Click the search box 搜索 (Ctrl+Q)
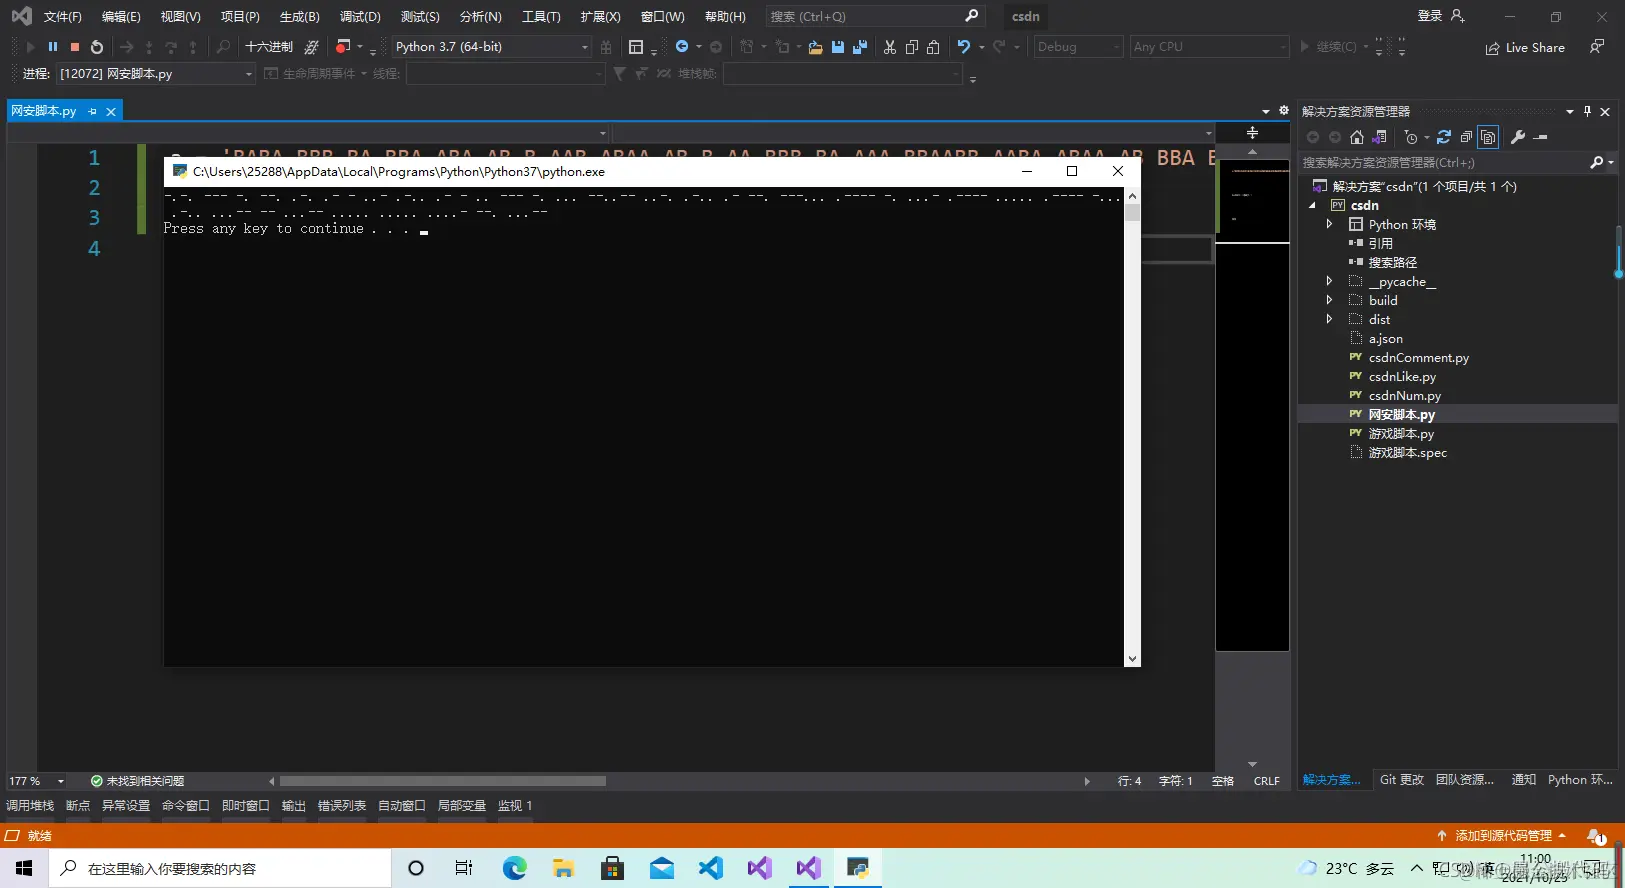This screenshot has width=1625, height=888. click(875, 17)
